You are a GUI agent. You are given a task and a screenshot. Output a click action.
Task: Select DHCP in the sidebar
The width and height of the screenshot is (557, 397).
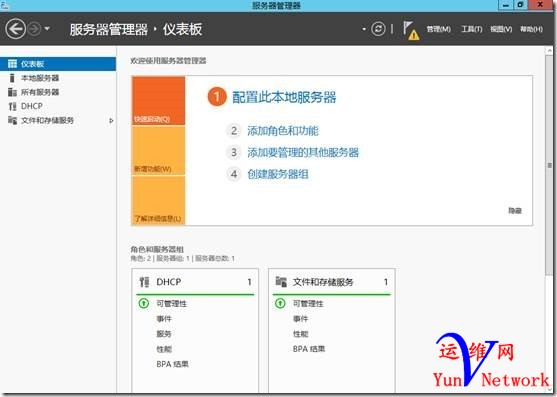58,106
